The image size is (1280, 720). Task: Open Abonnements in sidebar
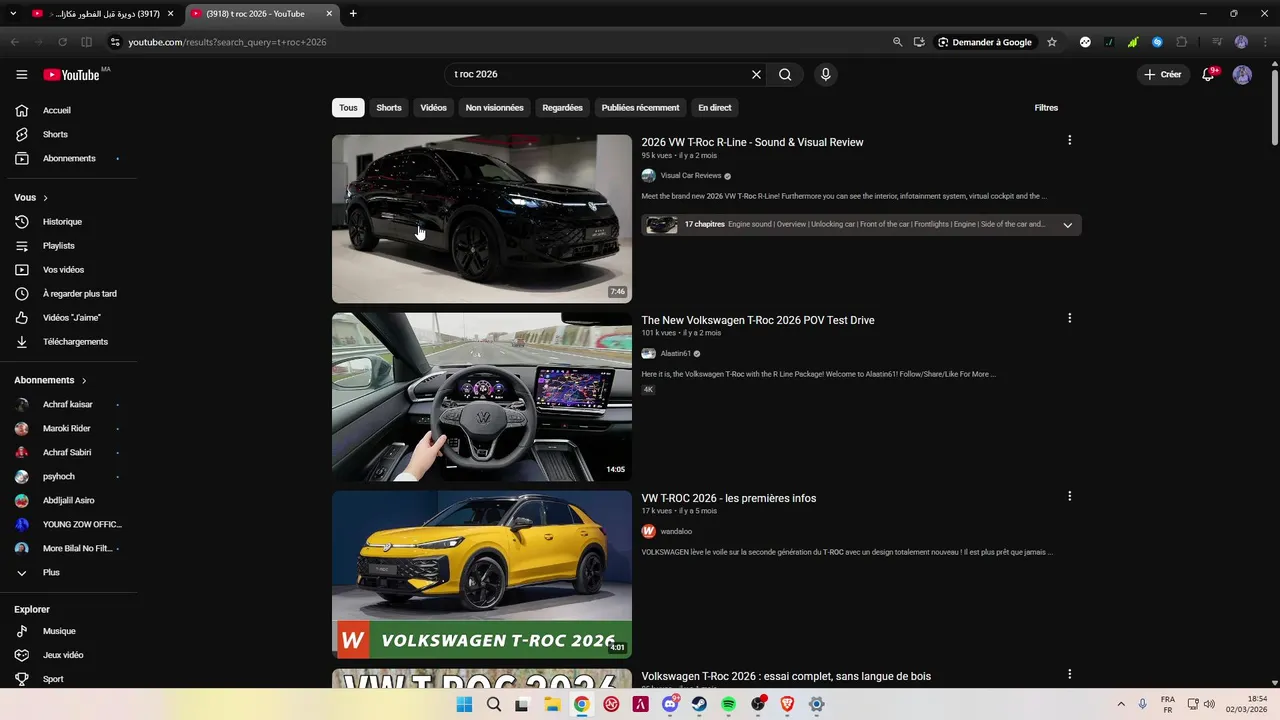tap(68, 158)
